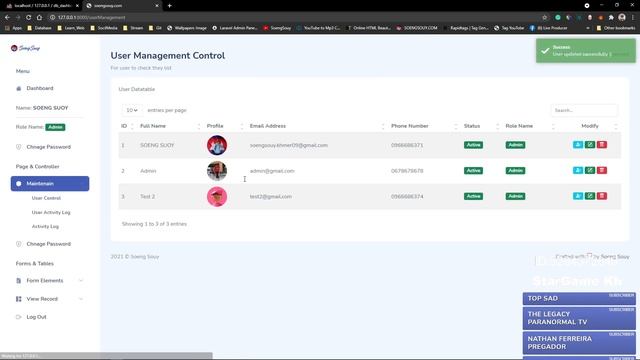This screenshot has width=640, height=360.
Task: Open a new browser tab
Action: [169, 6]
